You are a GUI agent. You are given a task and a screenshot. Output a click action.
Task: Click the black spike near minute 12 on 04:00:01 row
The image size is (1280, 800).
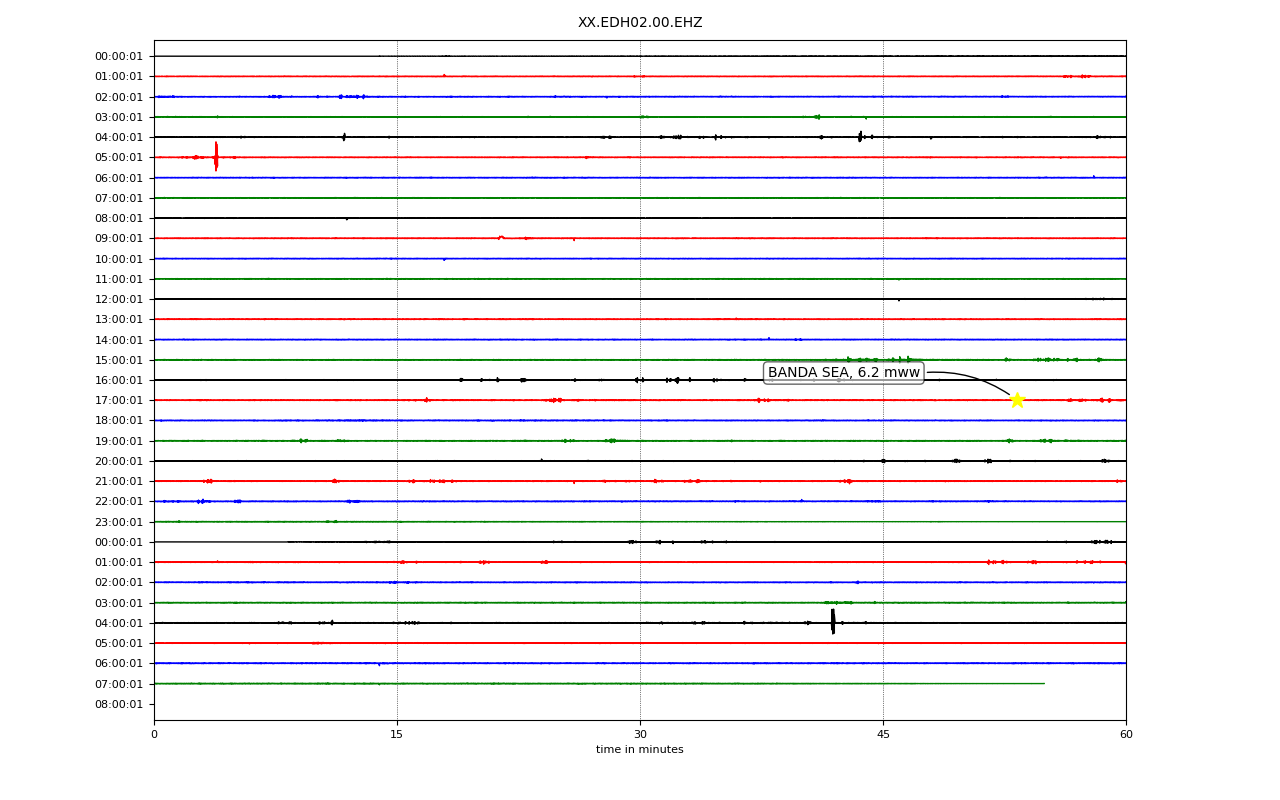click(x=344, y=137)
